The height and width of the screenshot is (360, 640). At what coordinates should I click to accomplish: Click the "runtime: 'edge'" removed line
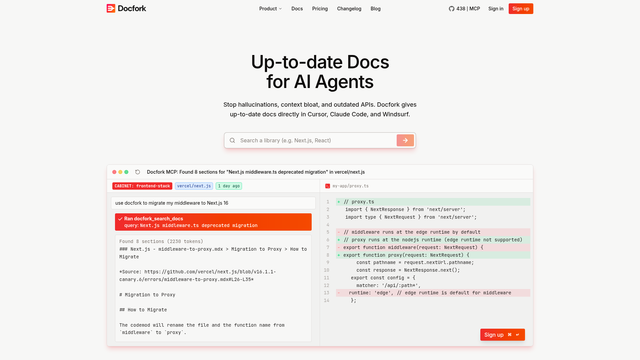coord(433,293)
